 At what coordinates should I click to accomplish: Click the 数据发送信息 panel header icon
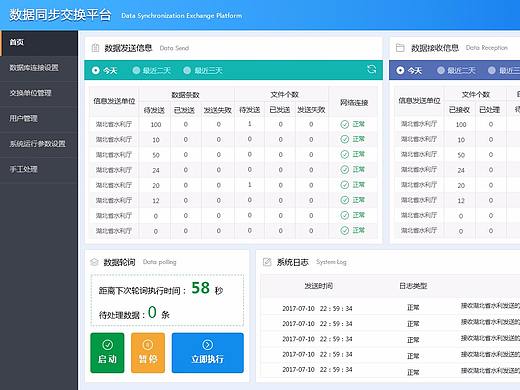click(95, 48)
